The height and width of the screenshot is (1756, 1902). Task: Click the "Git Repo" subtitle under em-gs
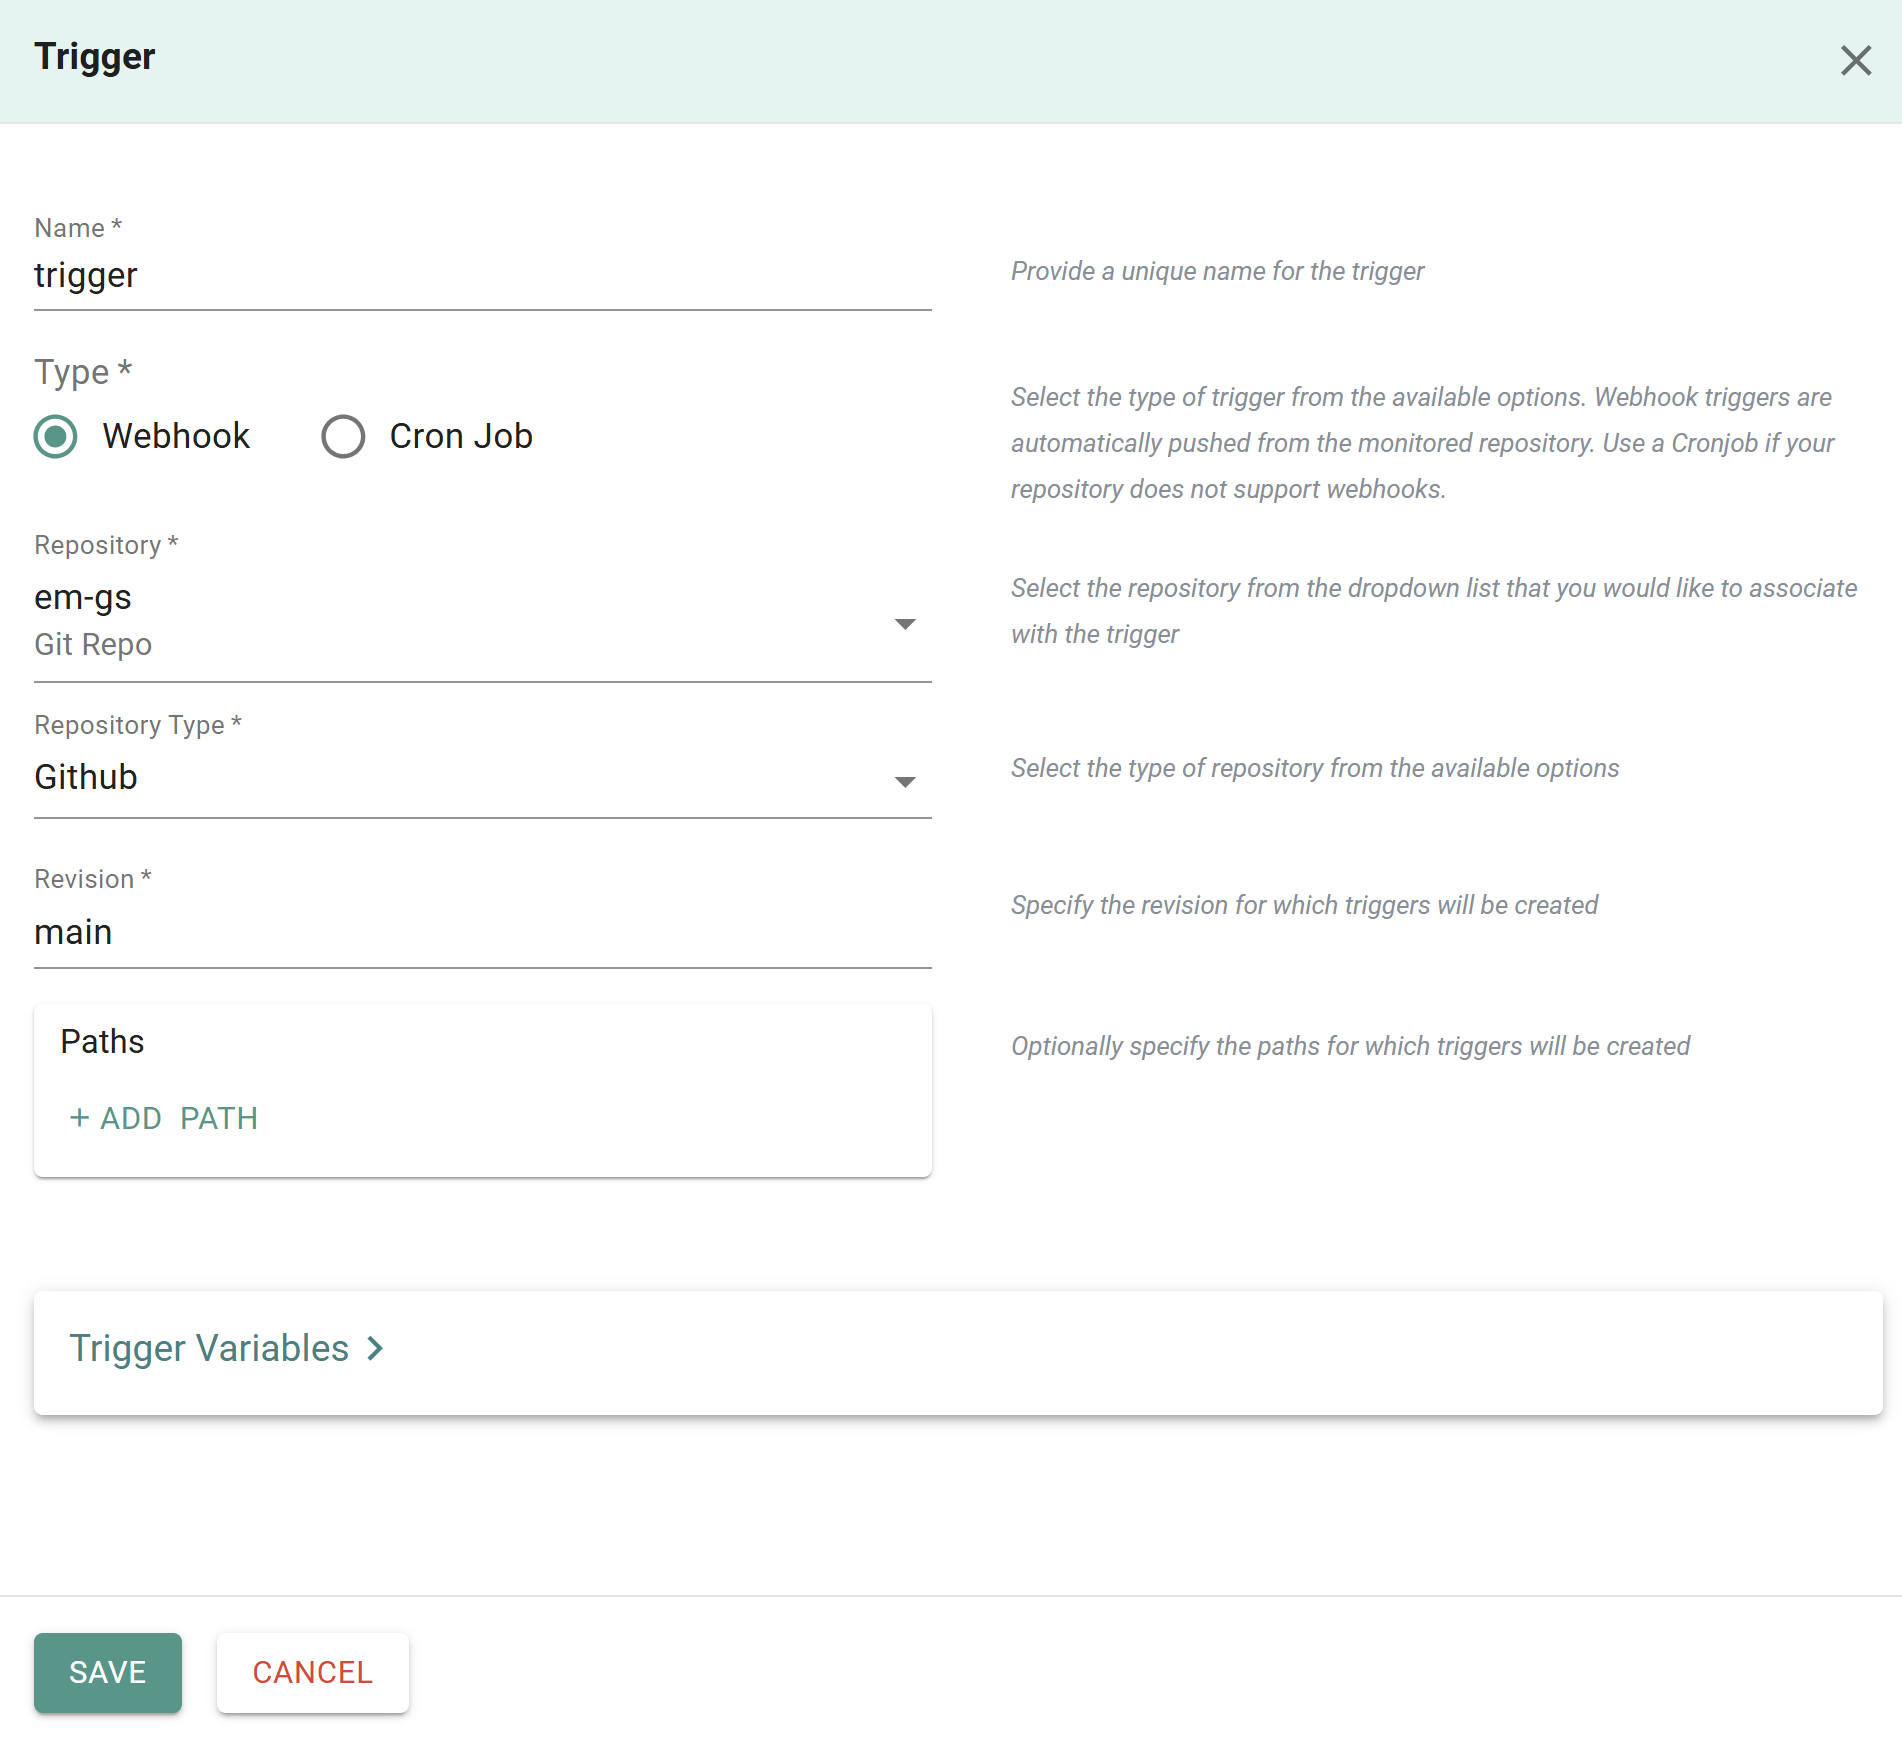(93, 645)
